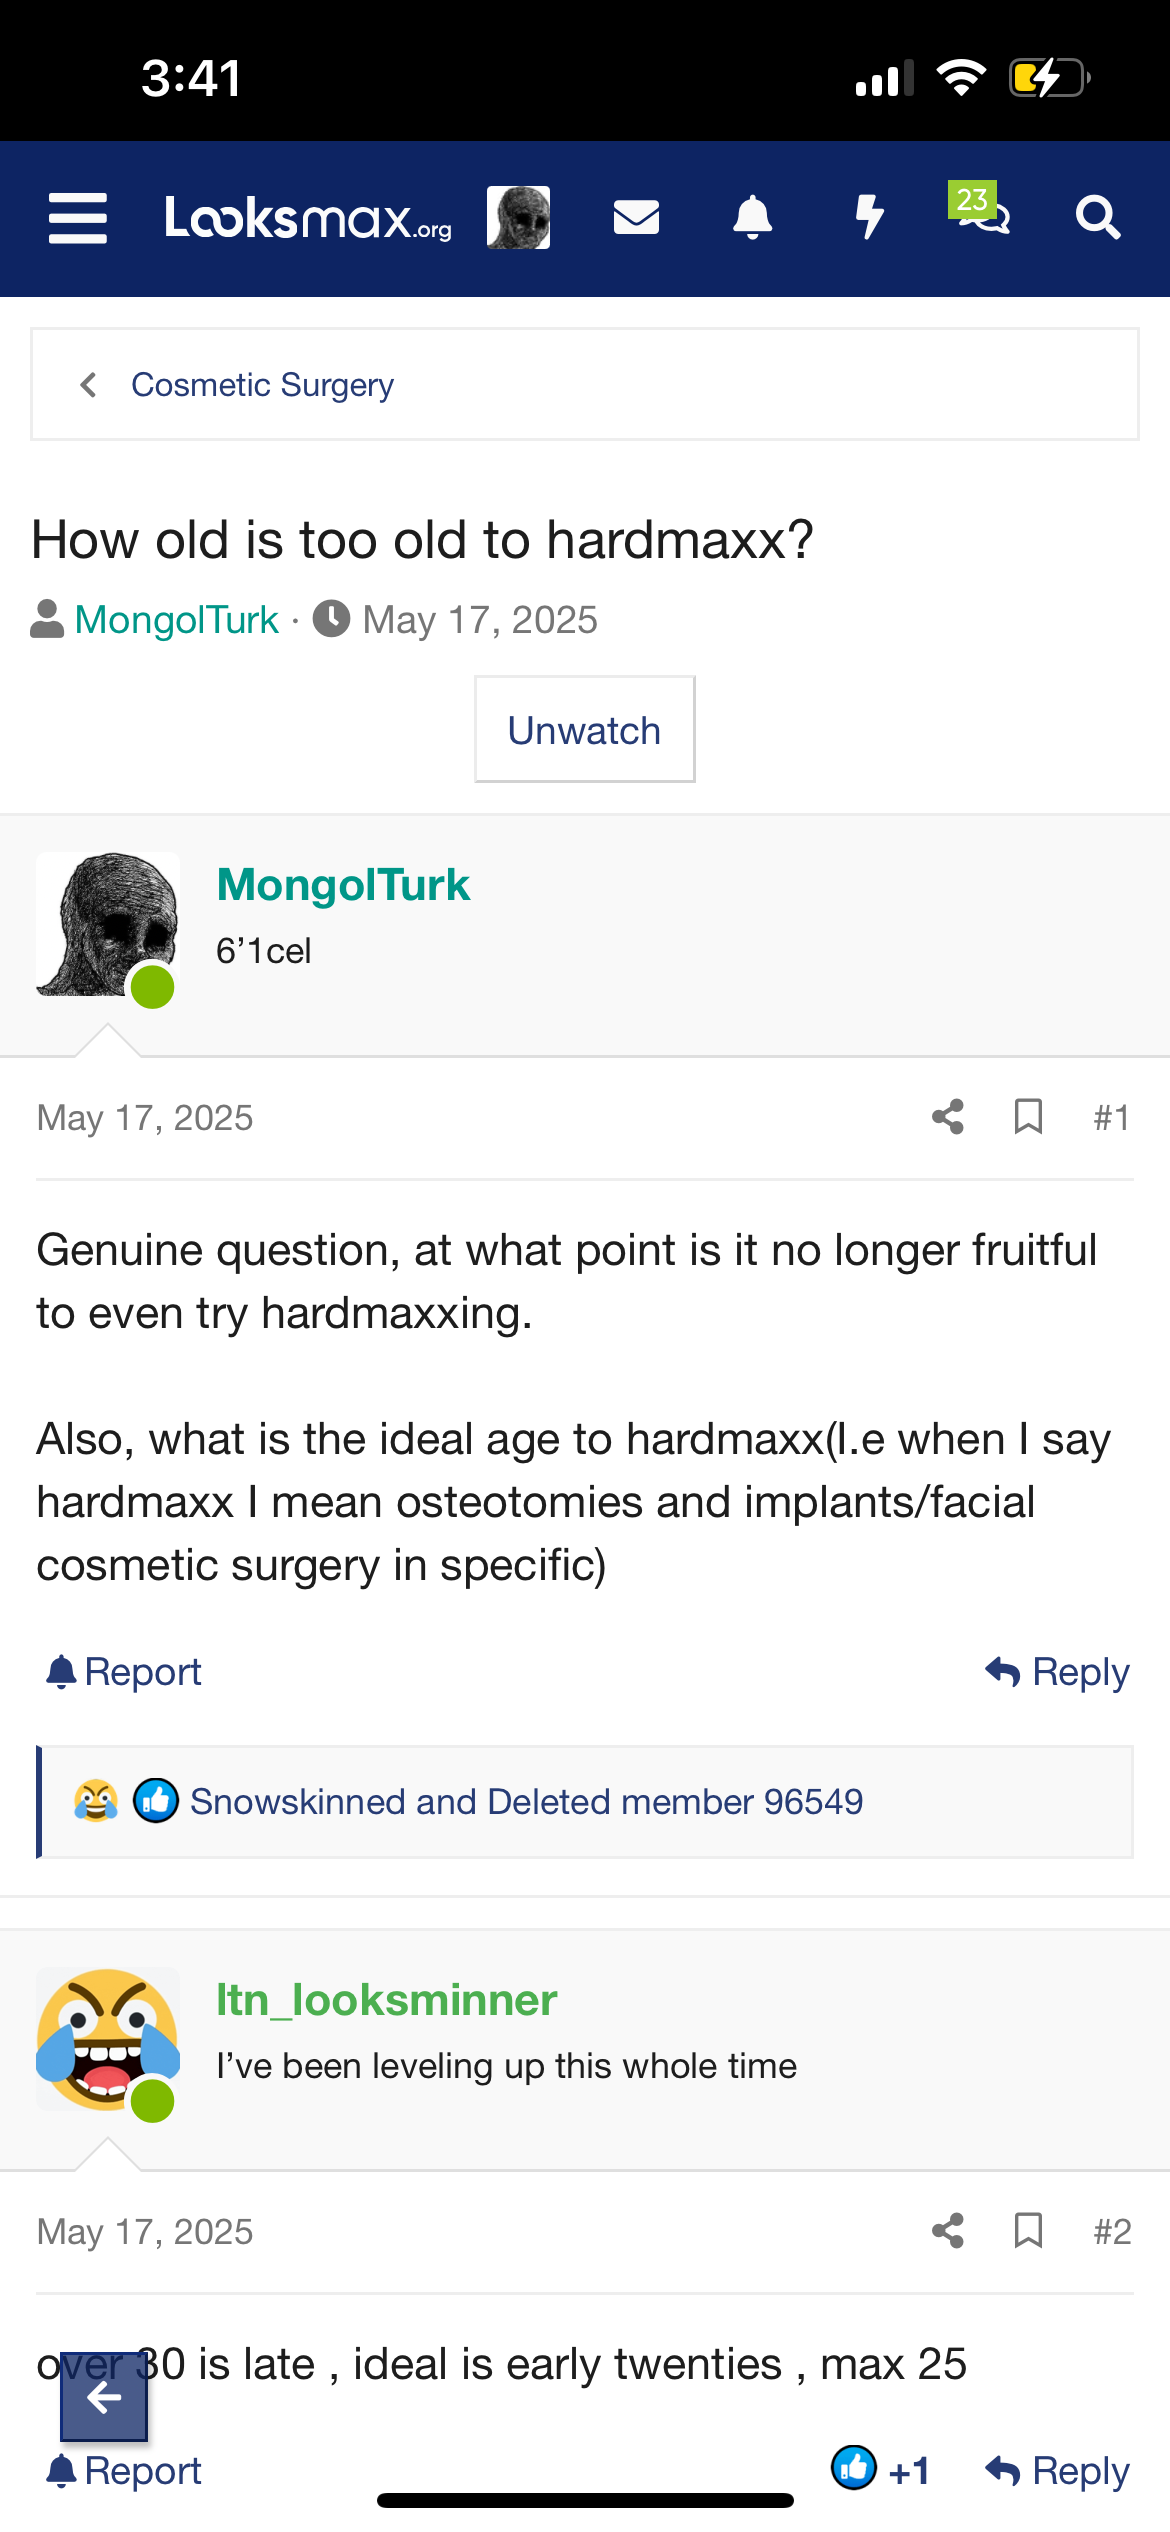This screenshot has width=1170, height=2532.
Task: Open the private messages envelope icon
Action: (636, 217)
